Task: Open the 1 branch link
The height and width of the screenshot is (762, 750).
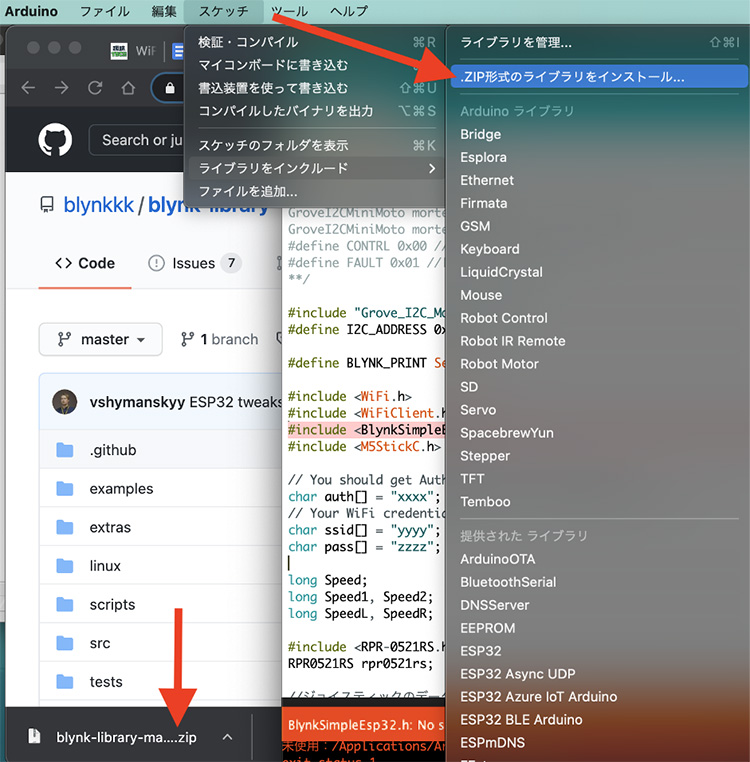Action: [x=220, y=339]
